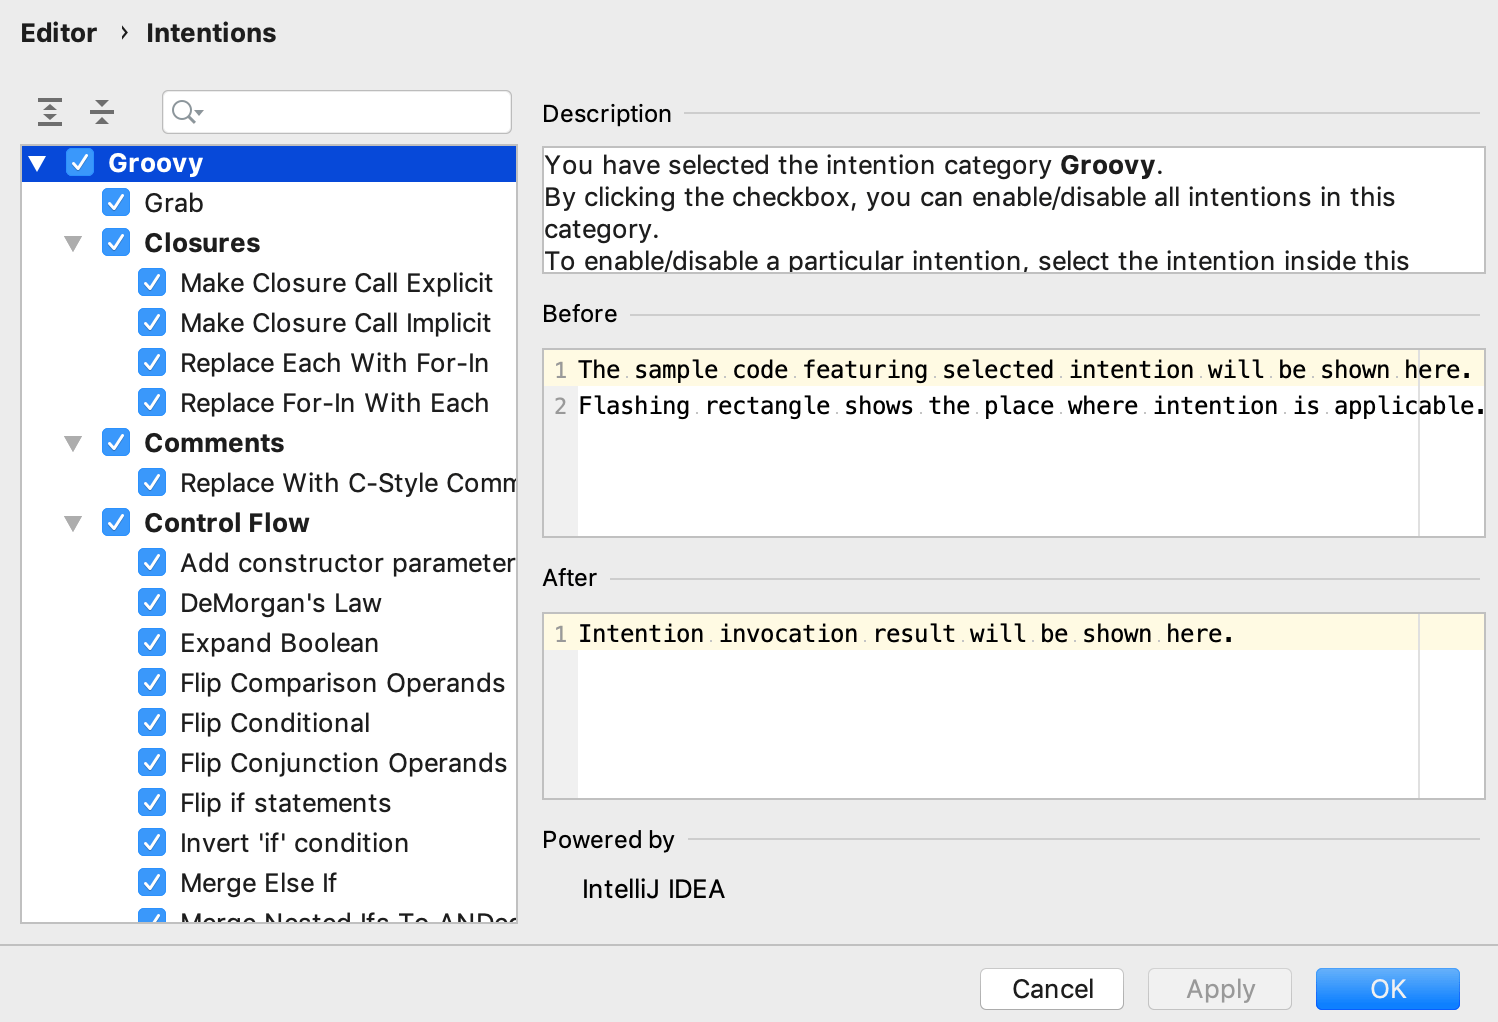Expand all categories in the intentions tree
This screenshot has height=1022, width=1498.
(x=49, y=112)
